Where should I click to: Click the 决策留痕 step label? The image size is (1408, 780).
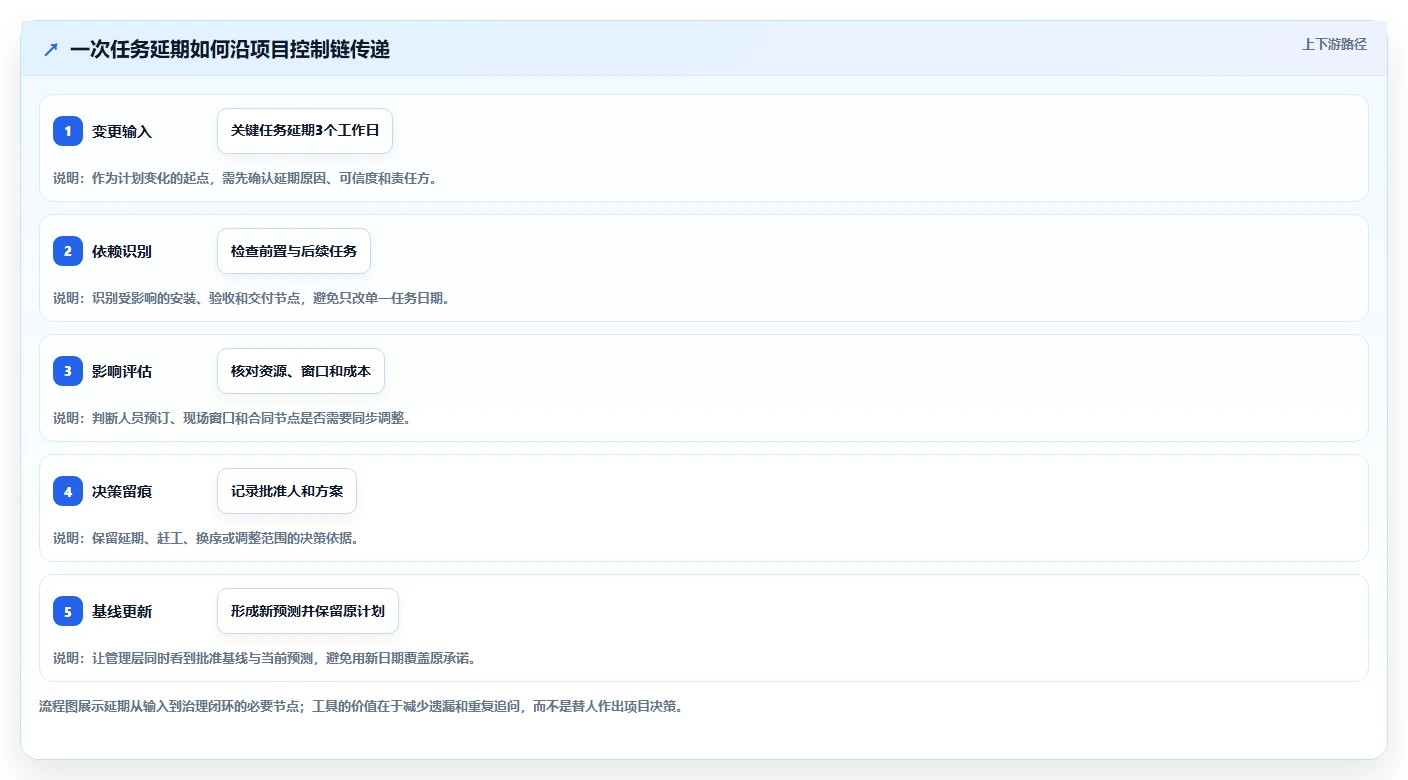pyautogui.click(x=122, y=491)
